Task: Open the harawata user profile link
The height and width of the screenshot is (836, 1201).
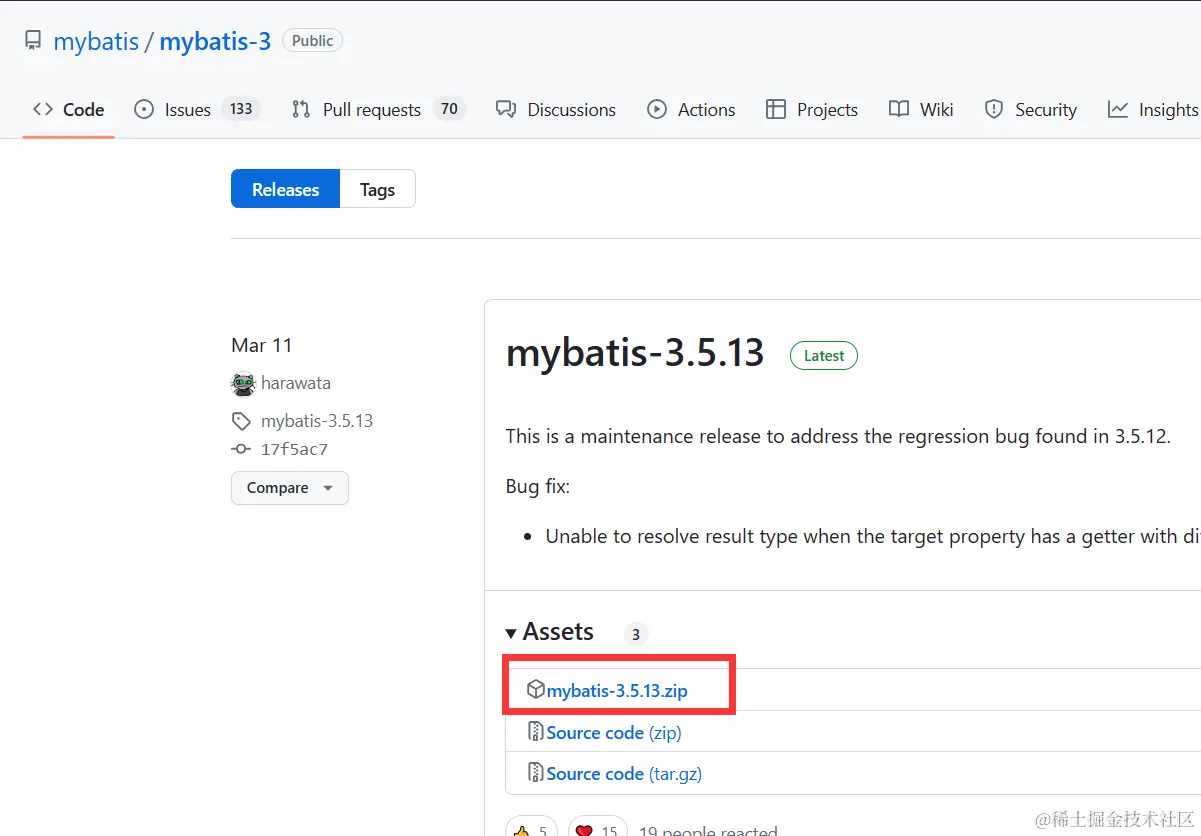Action: 296,383
